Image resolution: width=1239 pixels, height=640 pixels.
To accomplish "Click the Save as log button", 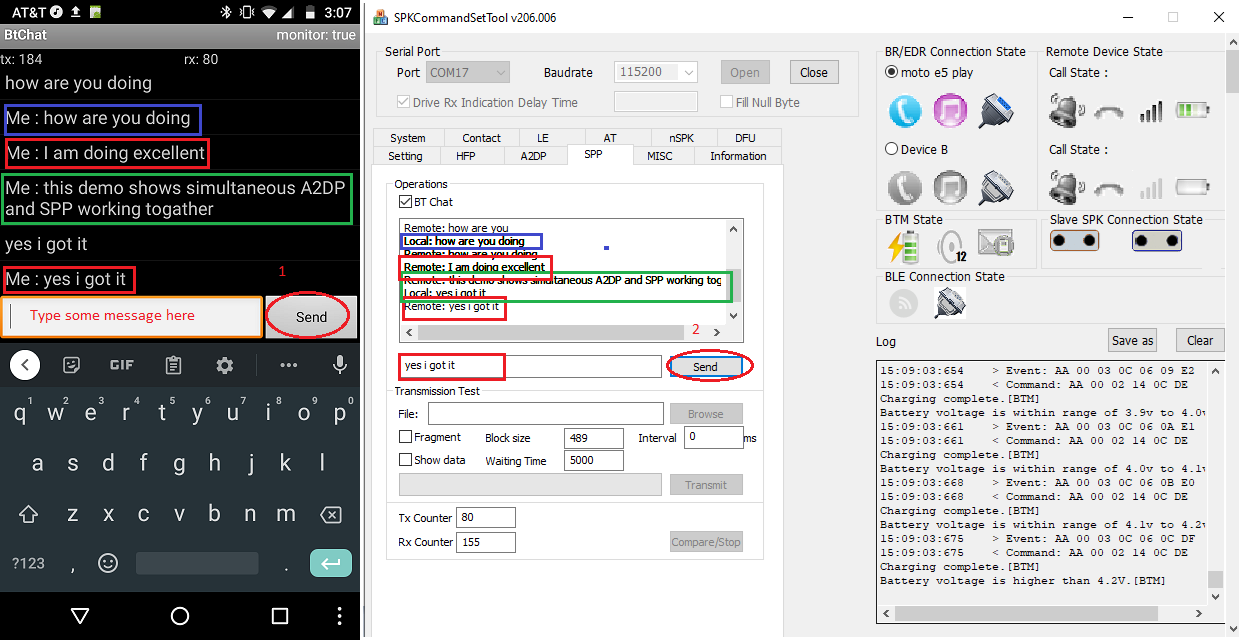I will pyautogui.click(x=1132, y=340).
